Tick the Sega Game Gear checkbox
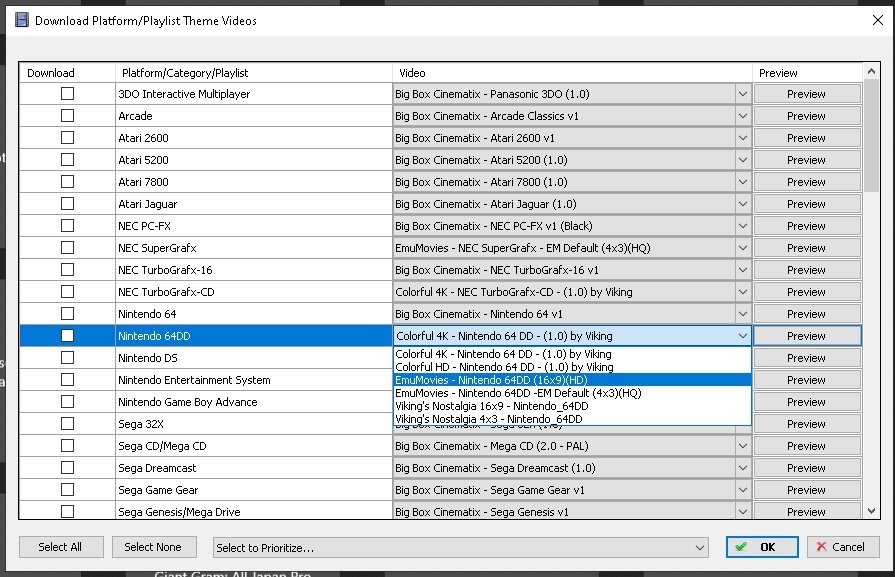Viewport: 895px width, 577px height. tap(67, 490)
